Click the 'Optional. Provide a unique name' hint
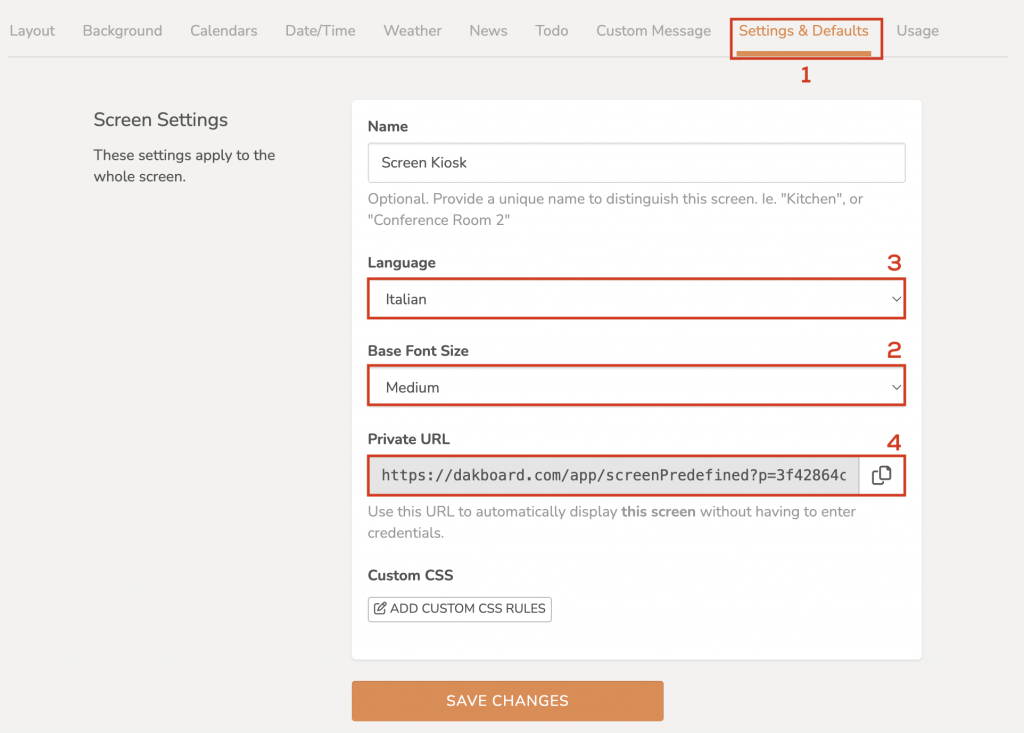The width and height of the screenshot is (1024, 733). [615, 210]
